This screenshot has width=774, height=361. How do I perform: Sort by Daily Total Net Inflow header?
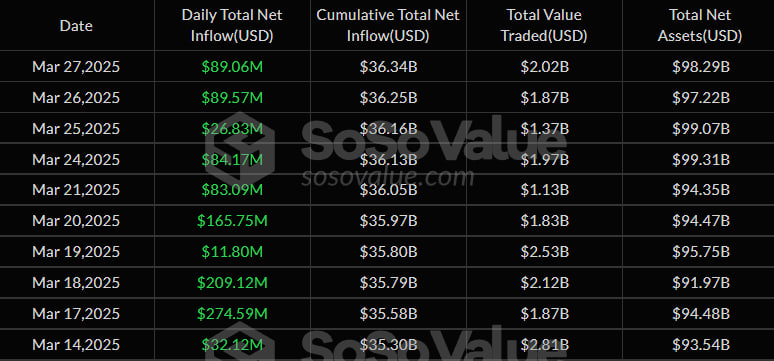(x=232, y=25)
